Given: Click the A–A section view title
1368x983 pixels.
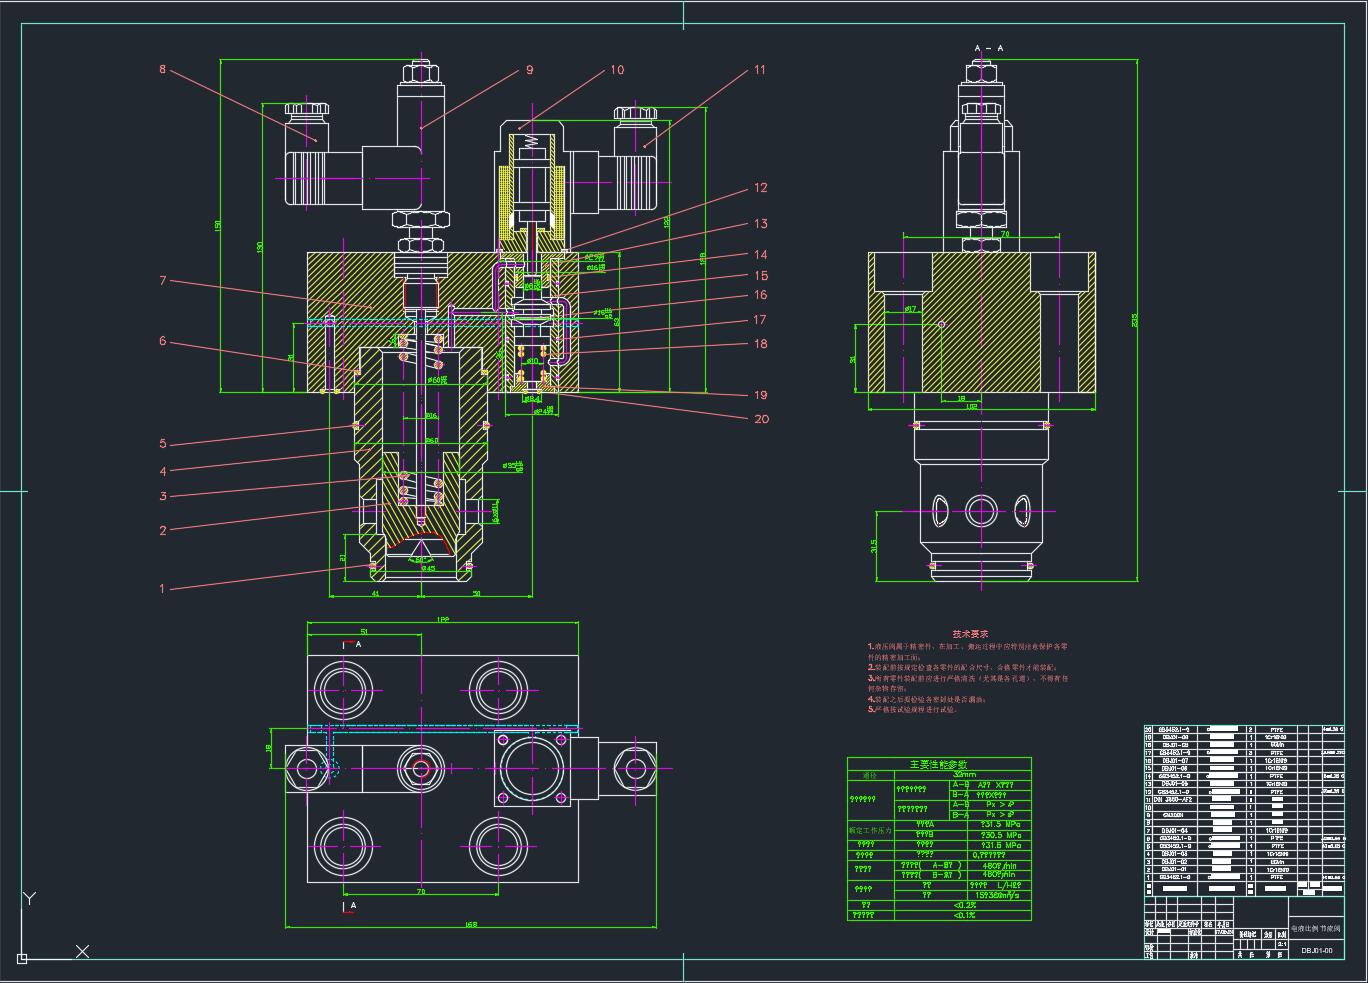Looking at the screenshot, I should 989,48.
